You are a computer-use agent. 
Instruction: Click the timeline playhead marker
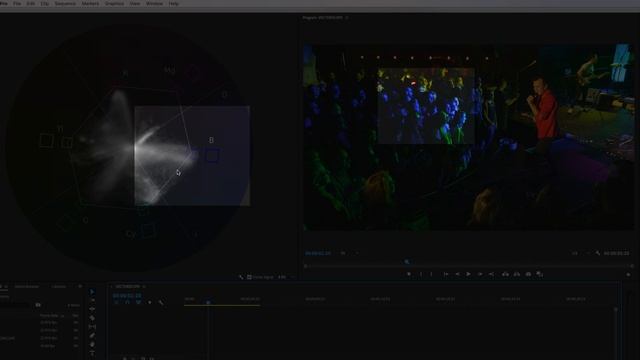(x=208, y=302)
